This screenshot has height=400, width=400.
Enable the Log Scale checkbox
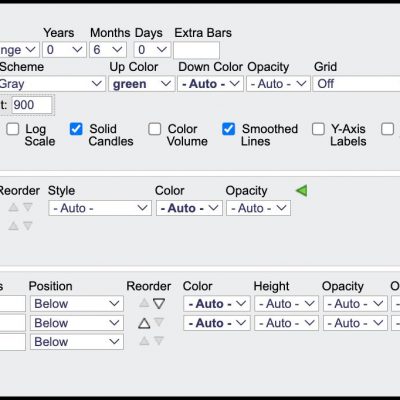13,129
